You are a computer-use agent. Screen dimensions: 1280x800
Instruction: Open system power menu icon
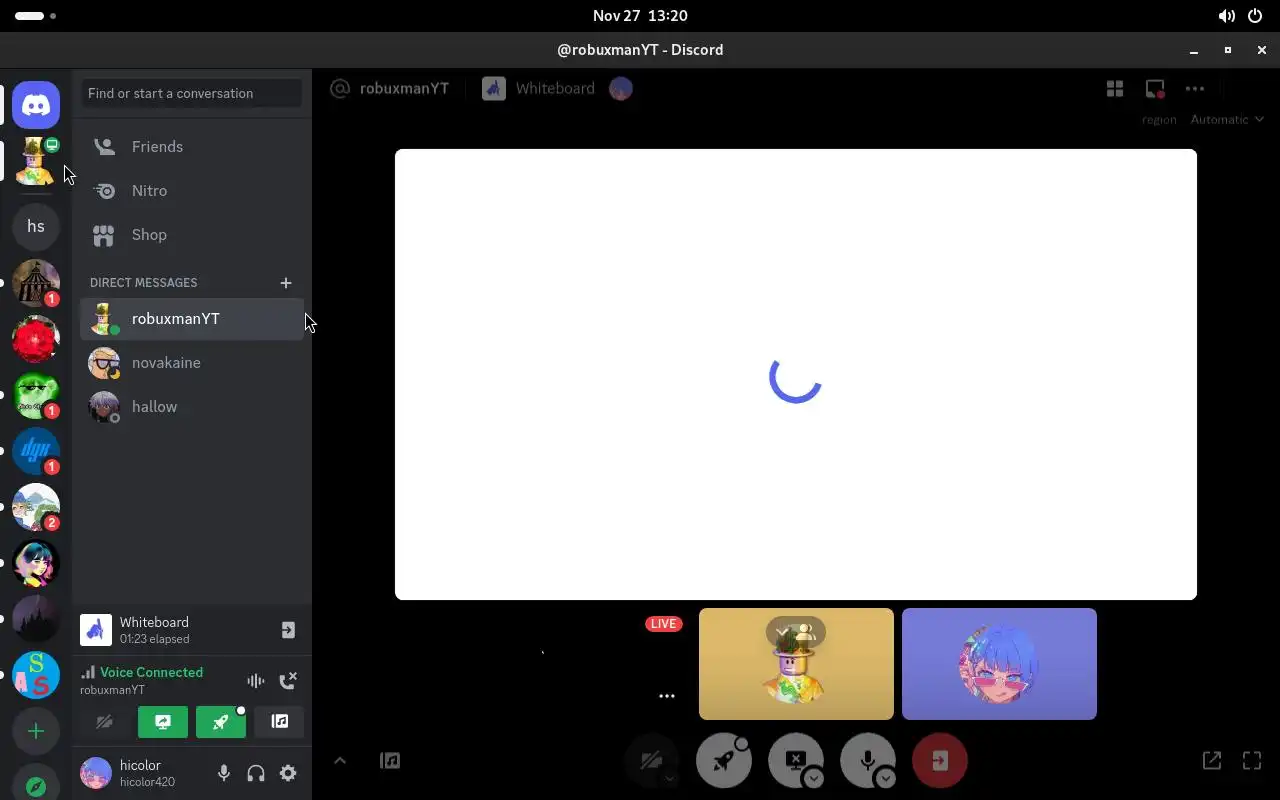(x=1256, y=16)
